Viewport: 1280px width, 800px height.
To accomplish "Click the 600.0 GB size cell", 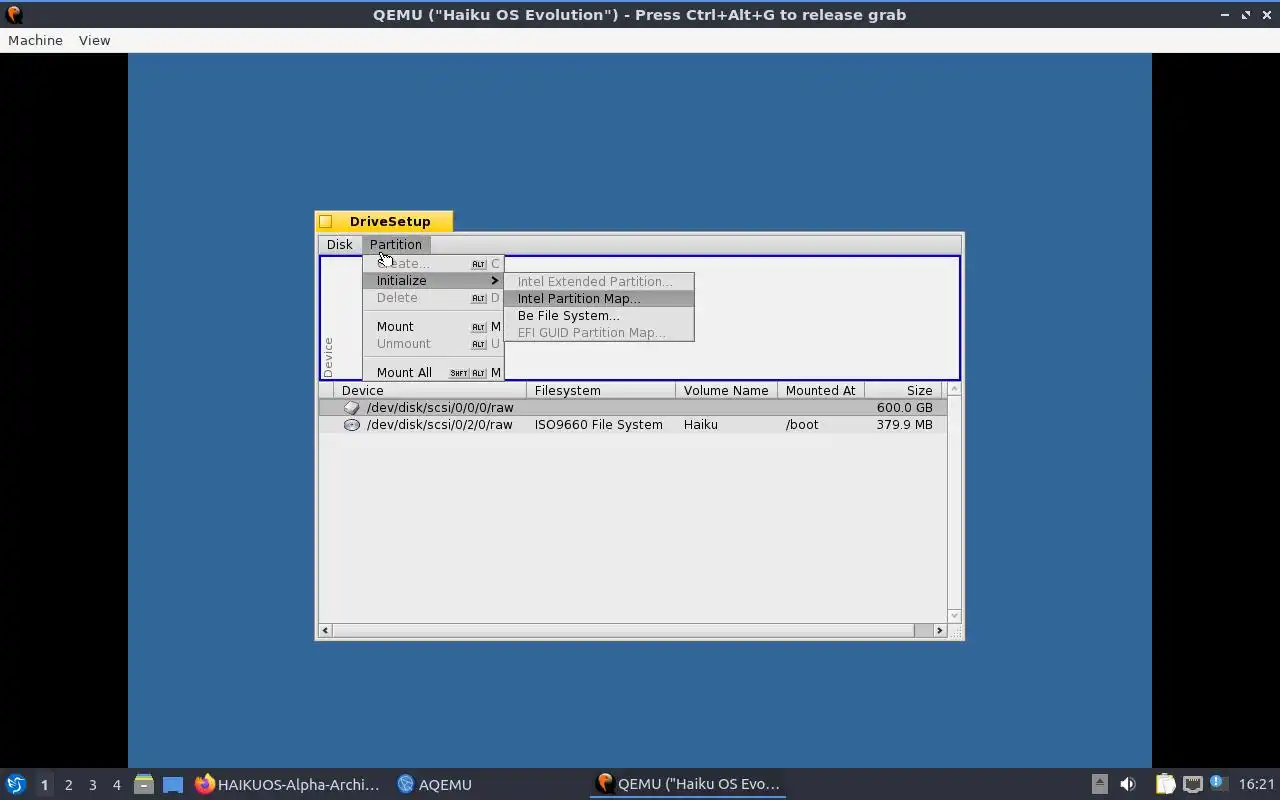I will tap(904, 408).
